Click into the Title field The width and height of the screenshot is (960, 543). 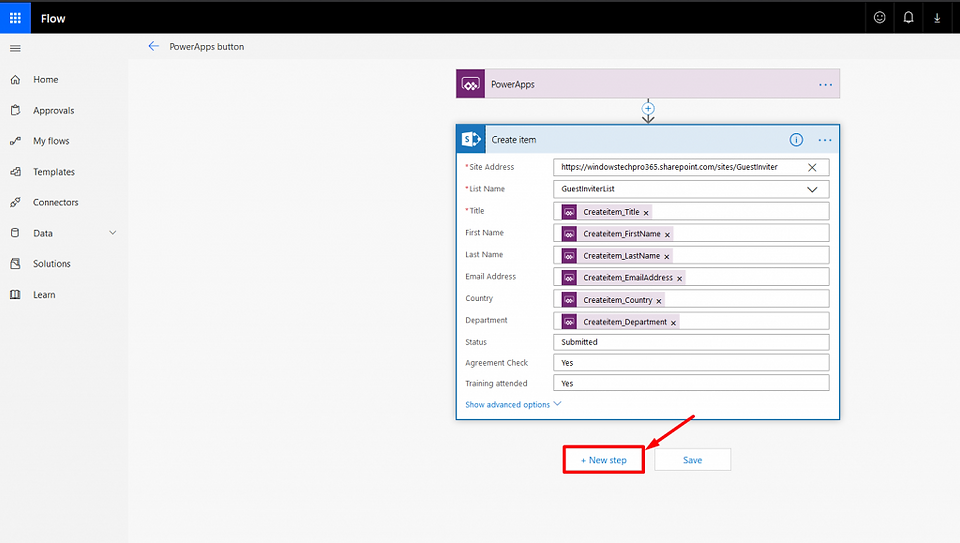tap(691, 211)
